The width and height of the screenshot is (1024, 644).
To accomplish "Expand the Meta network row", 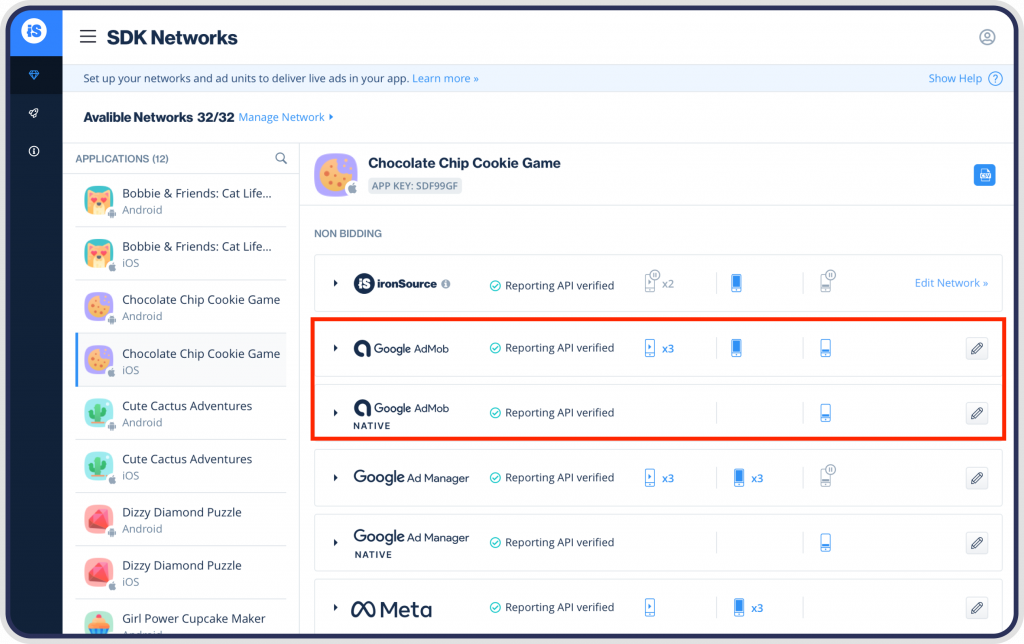I will (335, 607).
